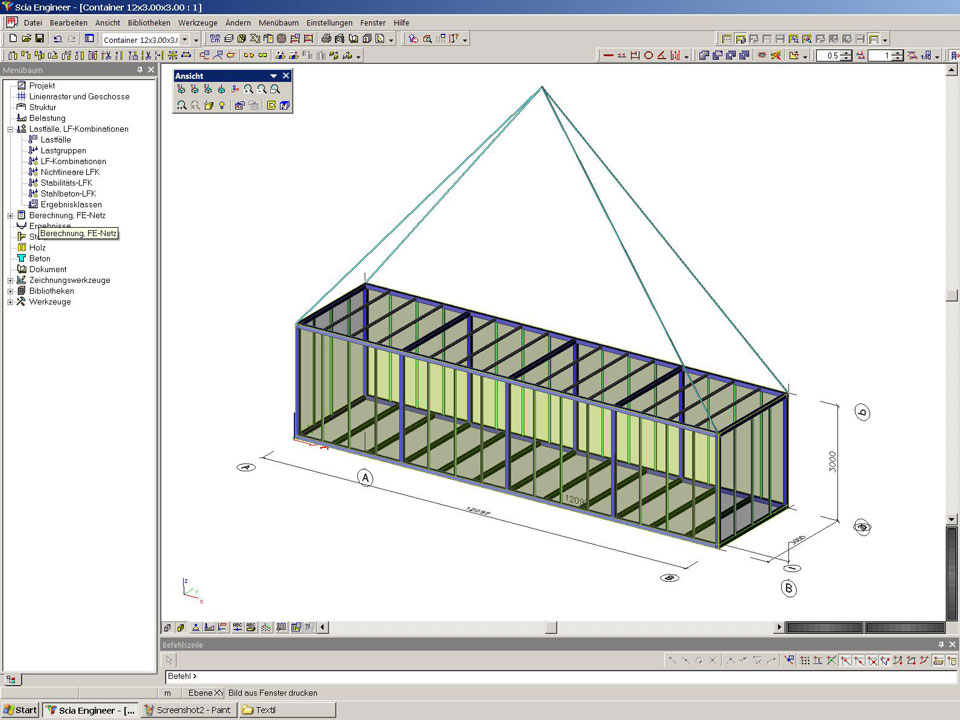960x720 pixels.
Task: Click the horizontal scrollbar thumb below viewport
Action: coord(550,628)
